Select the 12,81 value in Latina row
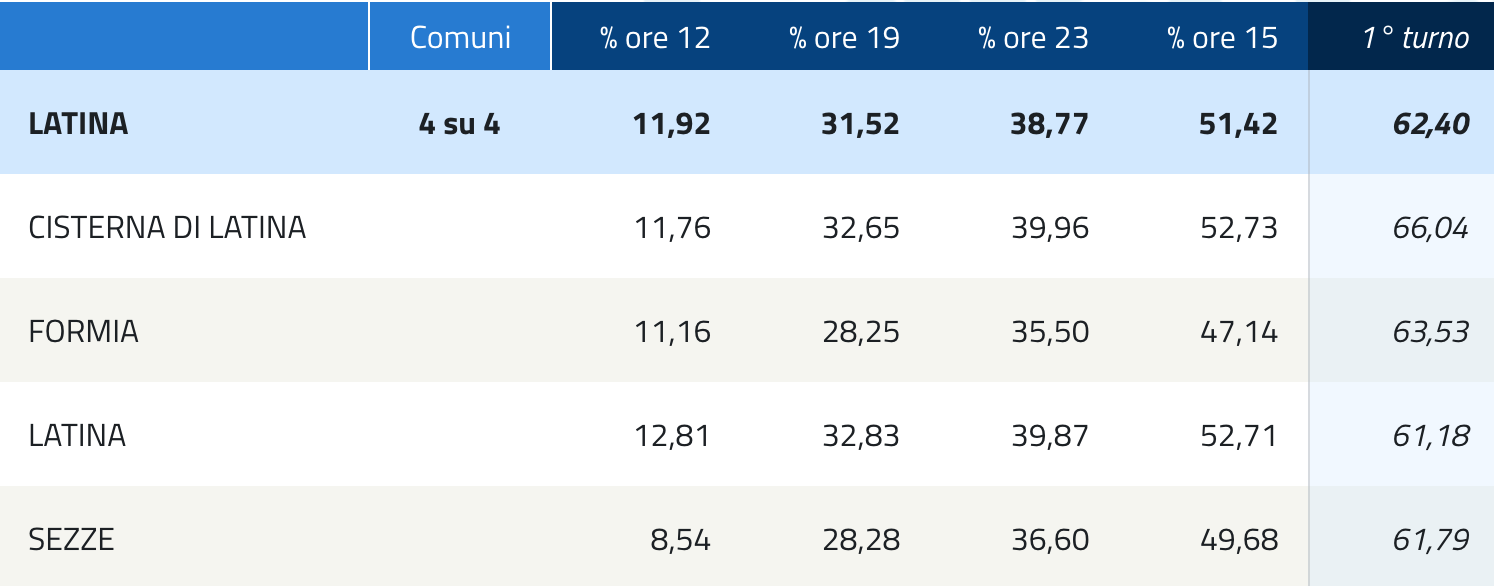The height and width of the screenshot is (586, 1494). tap(672, 436)
